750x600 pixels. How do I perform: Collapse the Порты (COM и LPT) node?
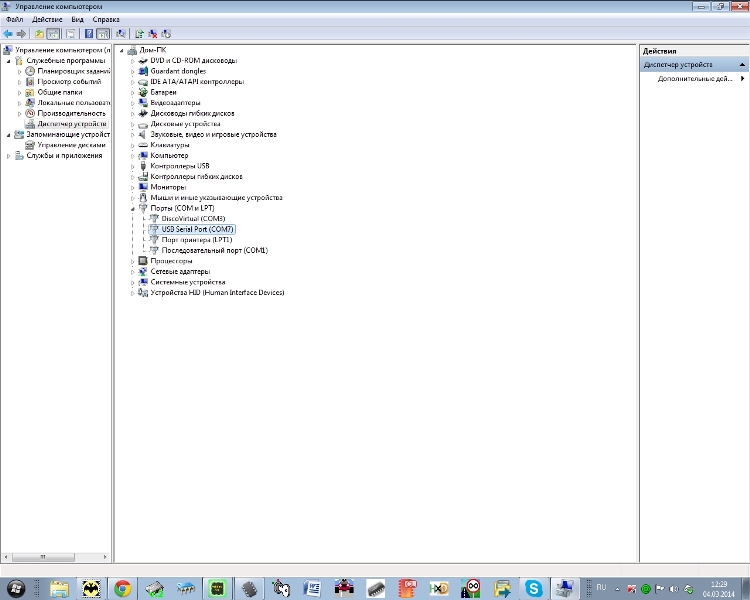[x=132, y=208]
